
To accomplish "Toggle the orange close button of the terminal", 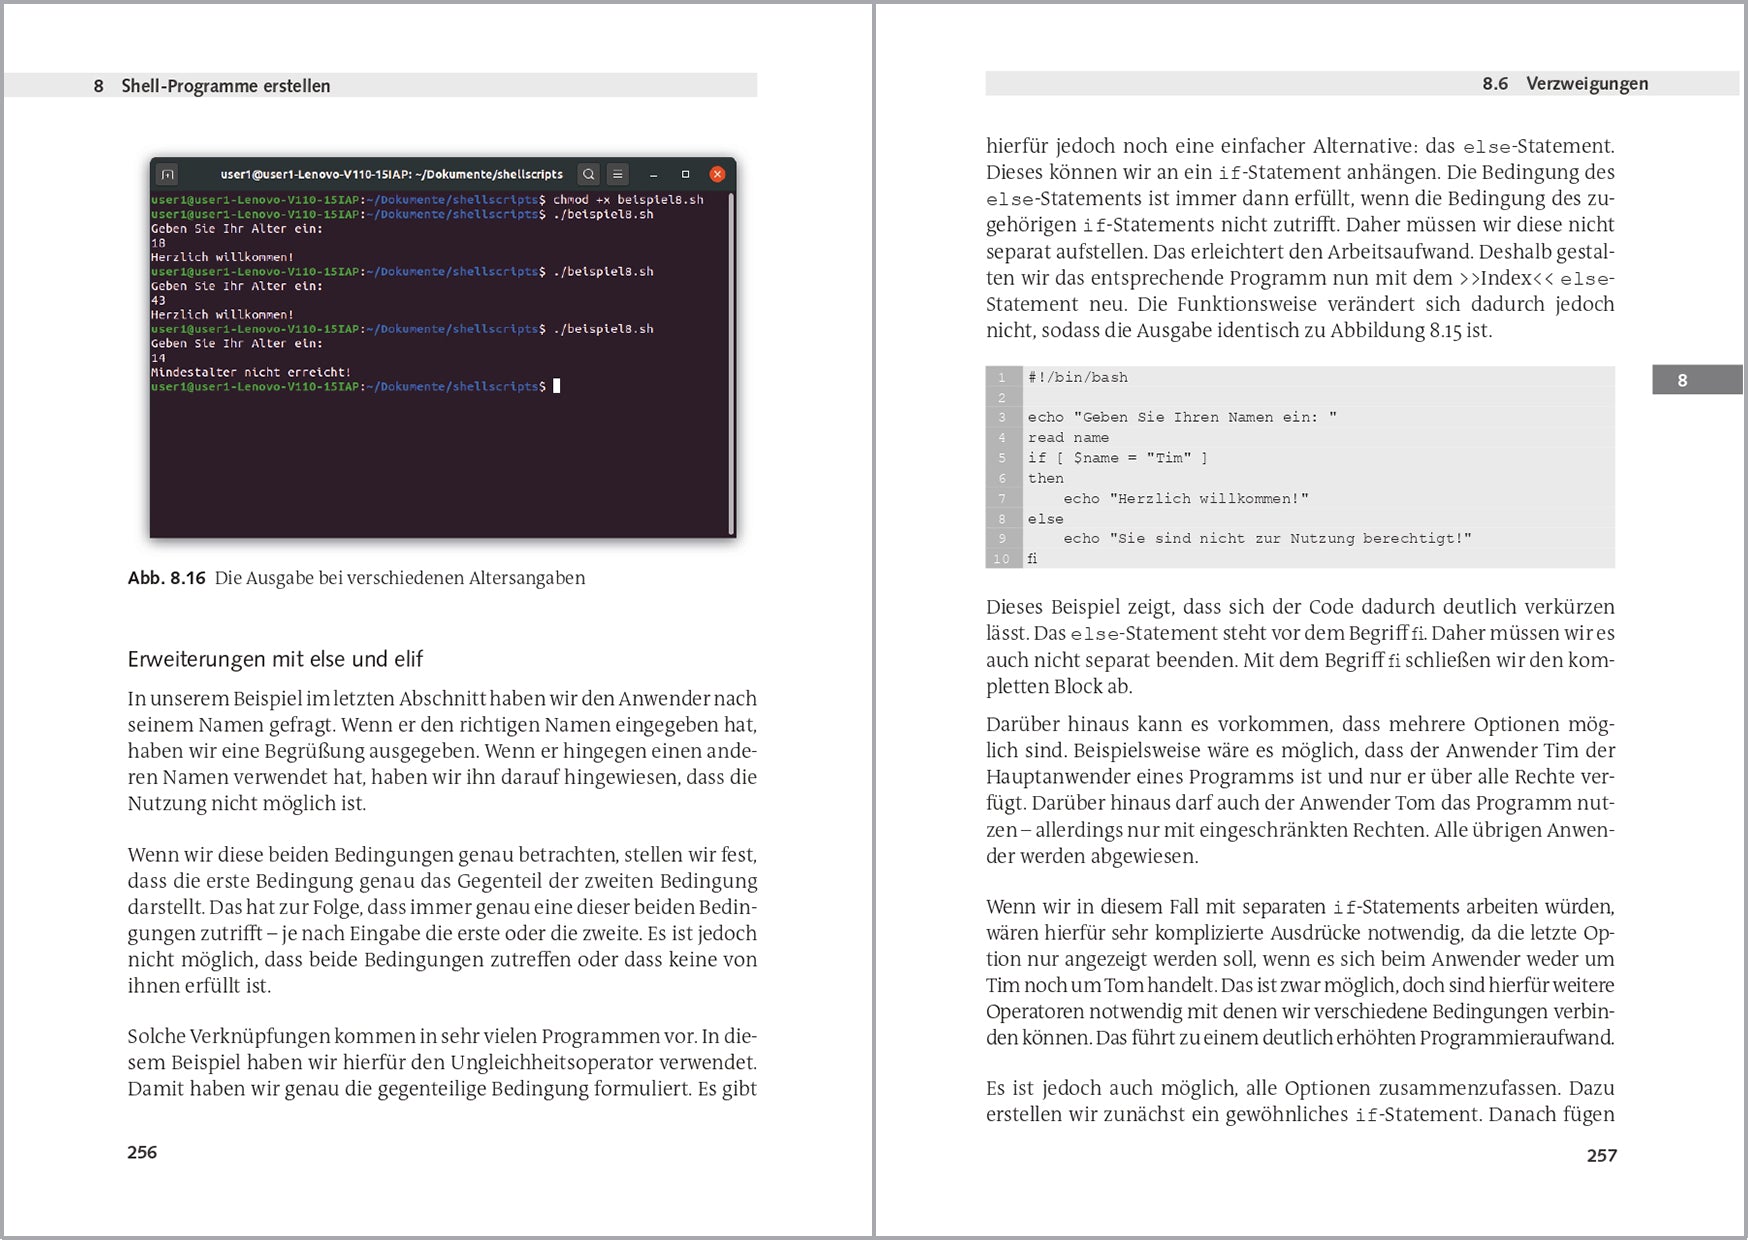I will [717, 174].
